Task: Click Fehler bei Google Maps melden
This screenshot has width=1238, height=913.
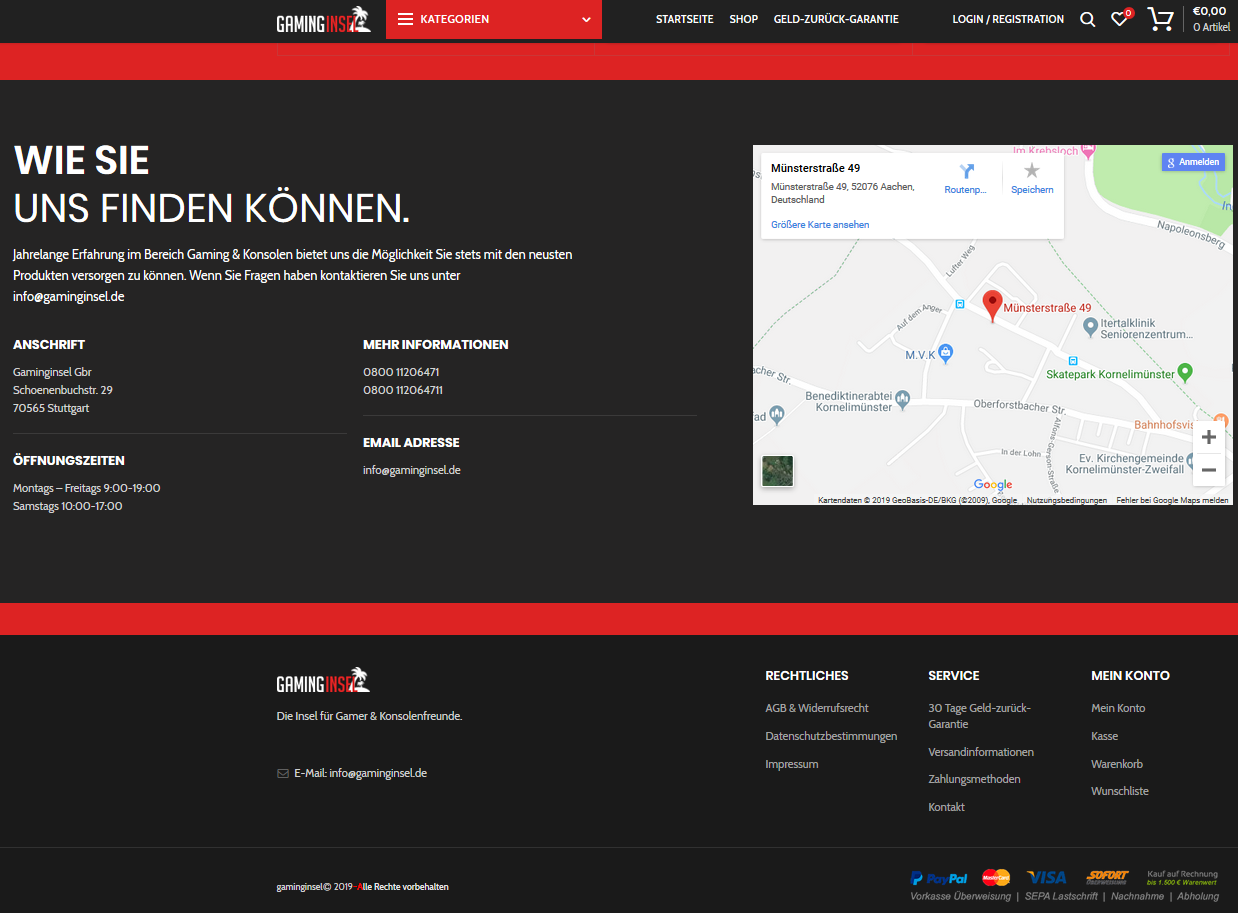Action: tap(1172, 500)
